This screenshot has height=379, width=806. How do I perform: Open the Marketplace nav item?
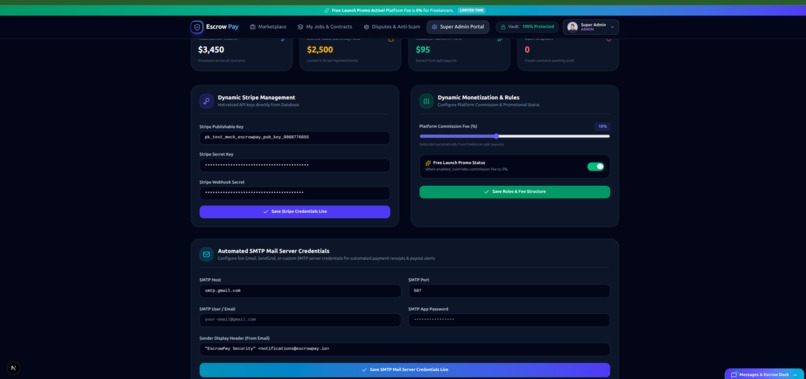pos(268,27)
